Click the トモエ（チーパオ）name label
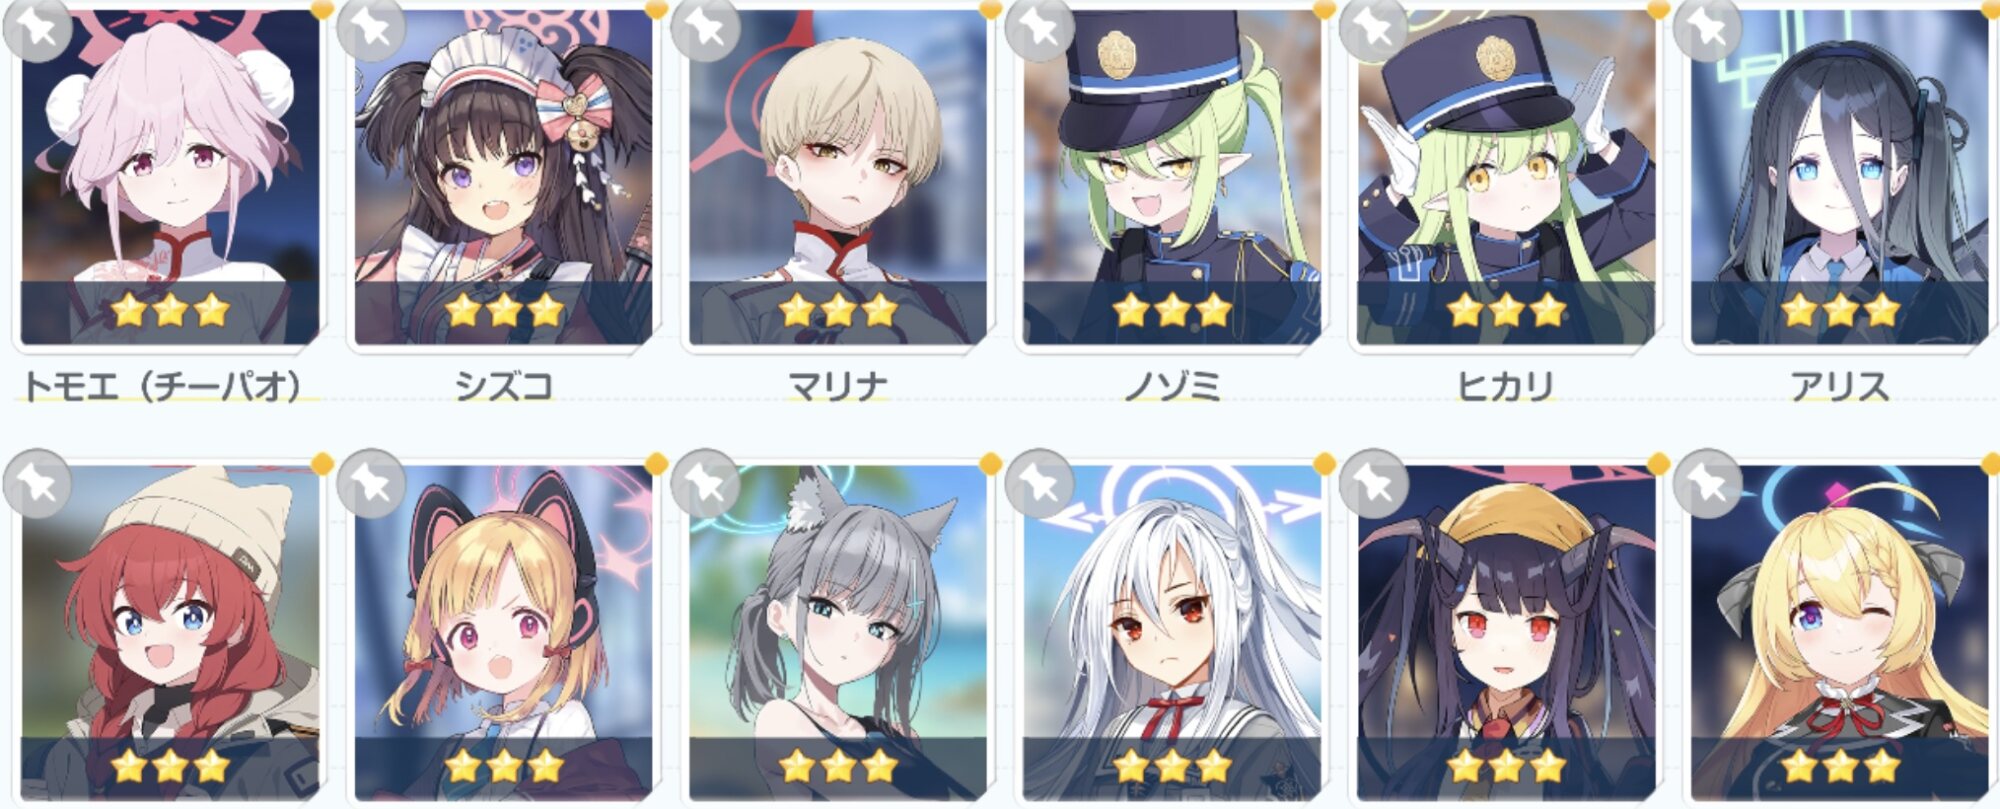Screen dimensions: 2000x809 click(162, 385)
